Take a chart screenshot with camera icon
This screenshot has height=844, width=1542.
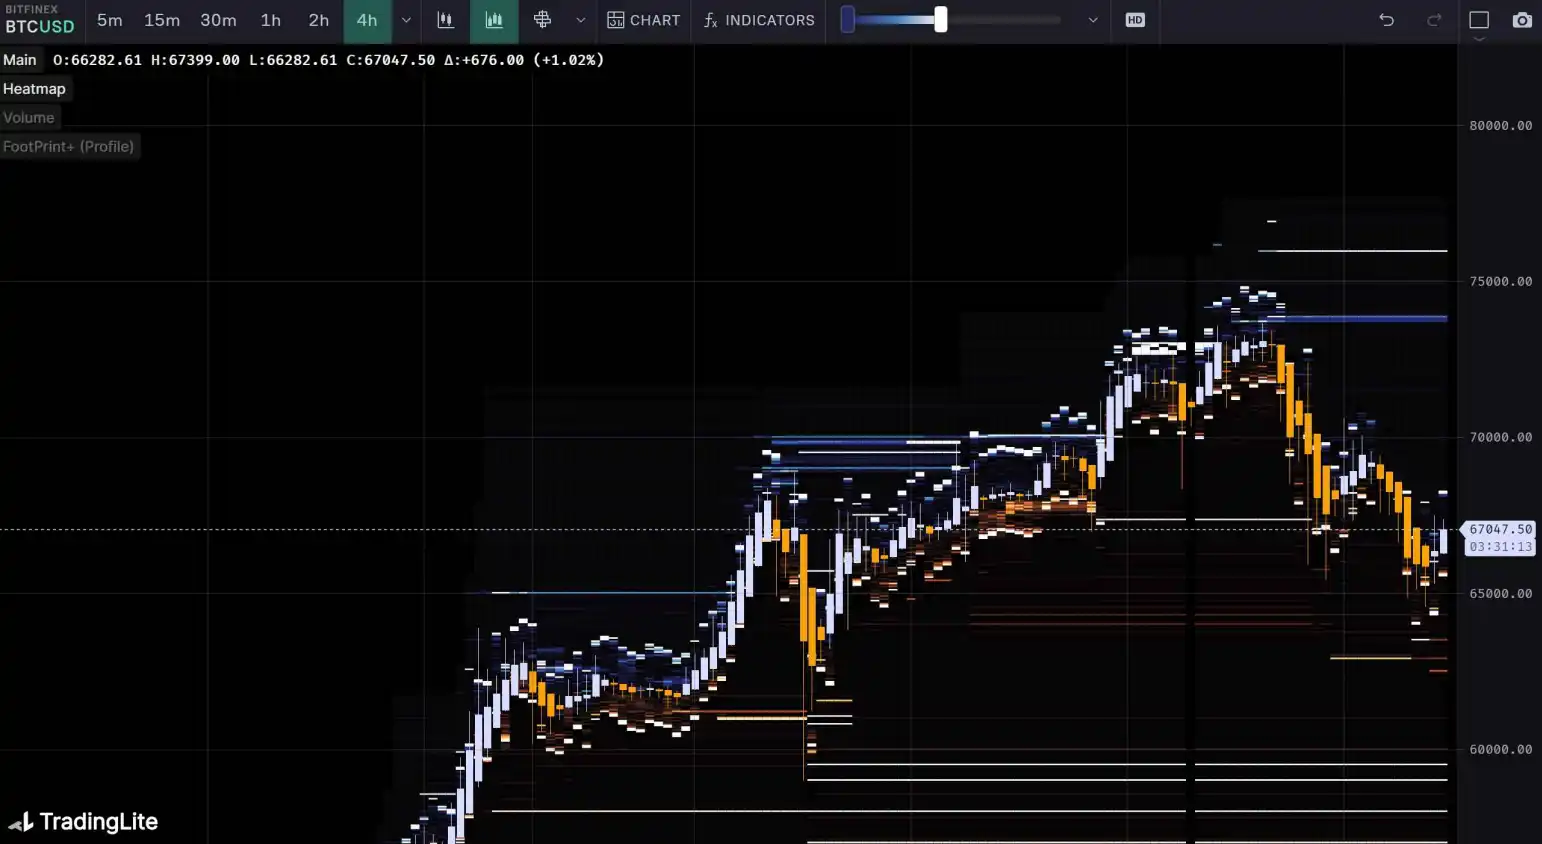pyautogui.click(x=1522, y=20)
